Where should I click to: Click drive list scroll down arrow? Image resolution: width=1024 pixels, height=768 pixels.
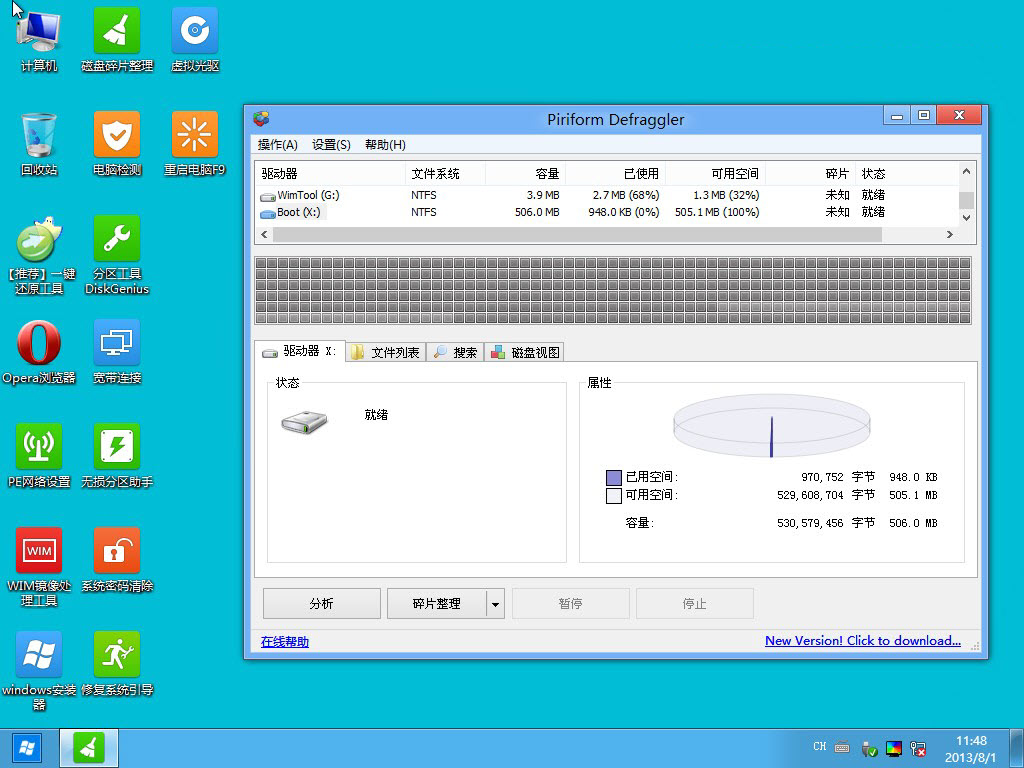967,218
